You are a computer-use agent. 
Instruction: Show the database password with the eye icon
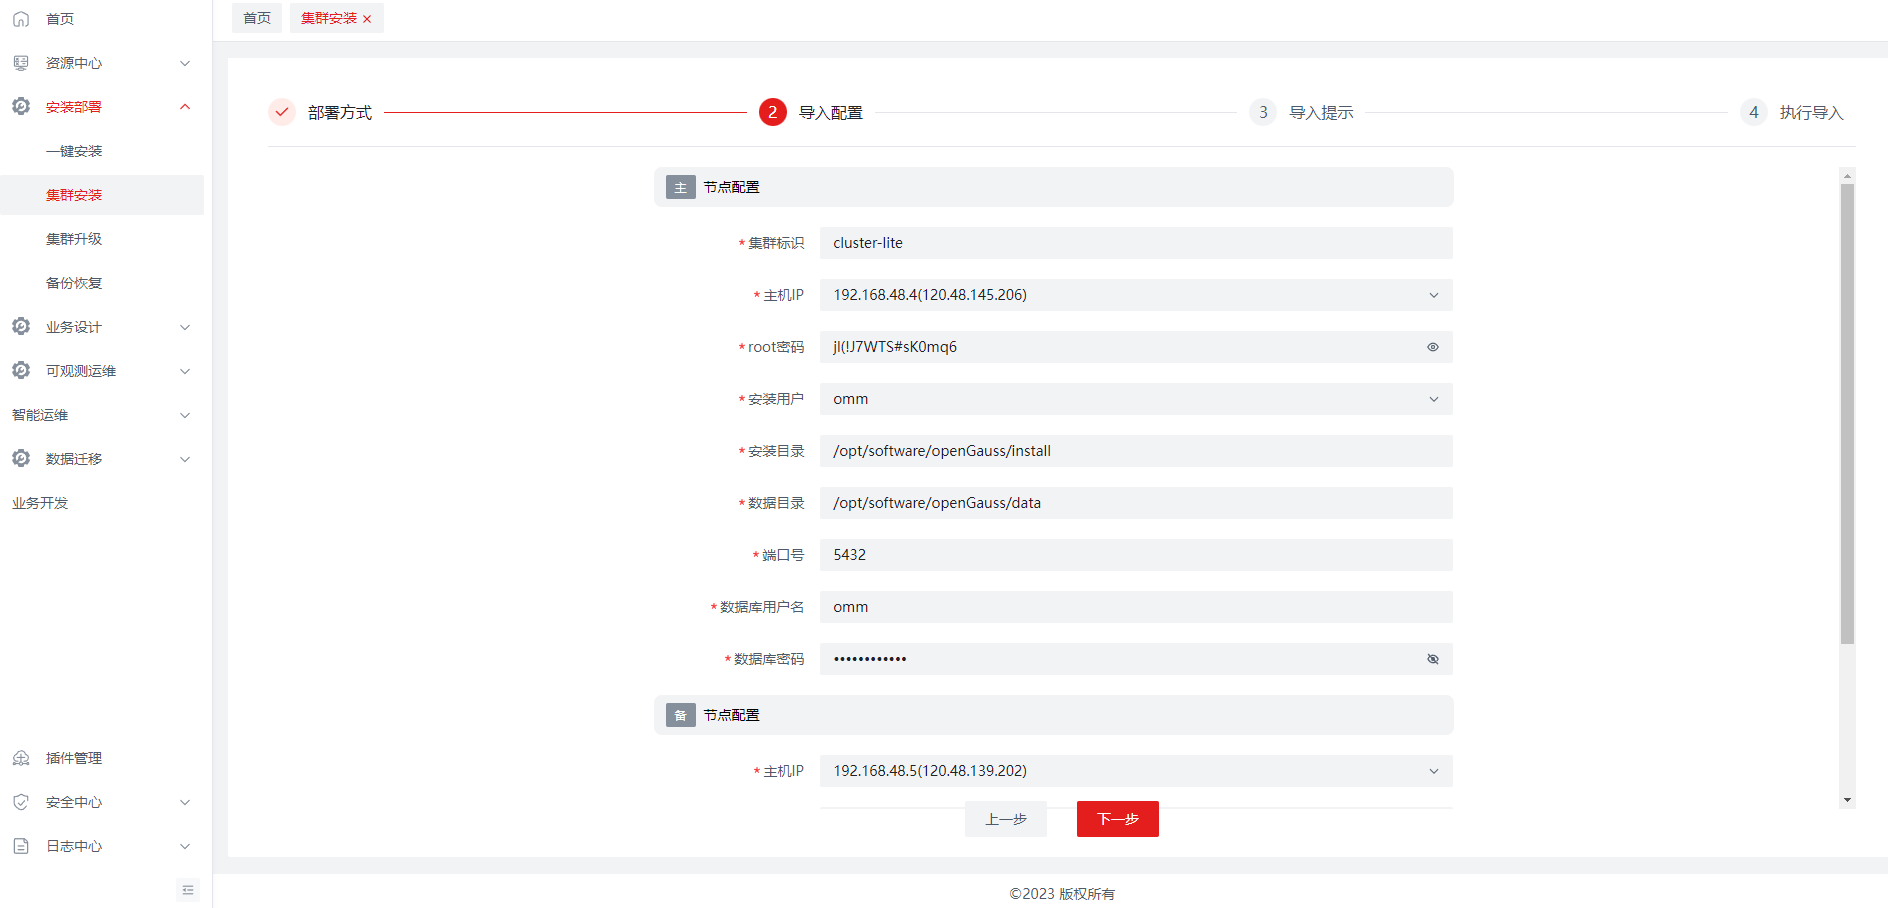pyautogui.click(x=1432, y=659)
